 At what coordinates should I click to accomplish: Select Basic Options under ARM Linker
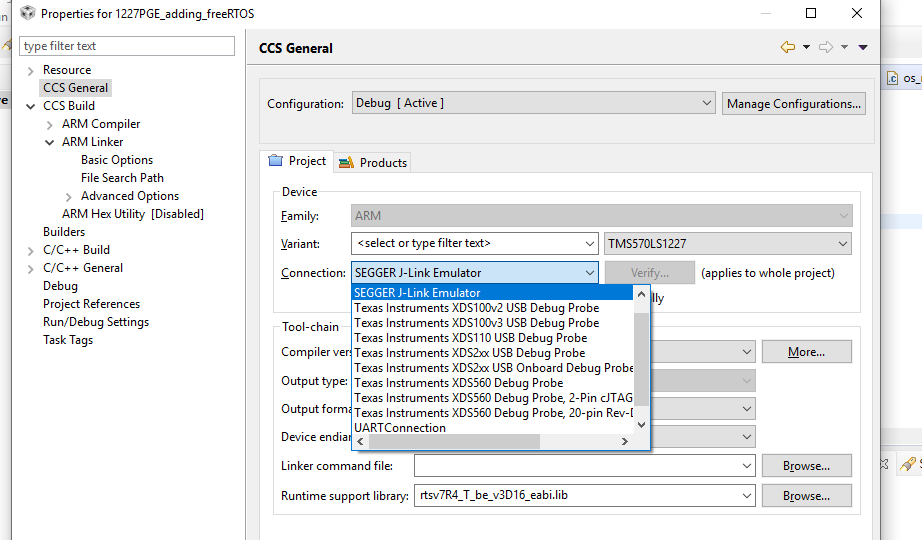[117, 160]
